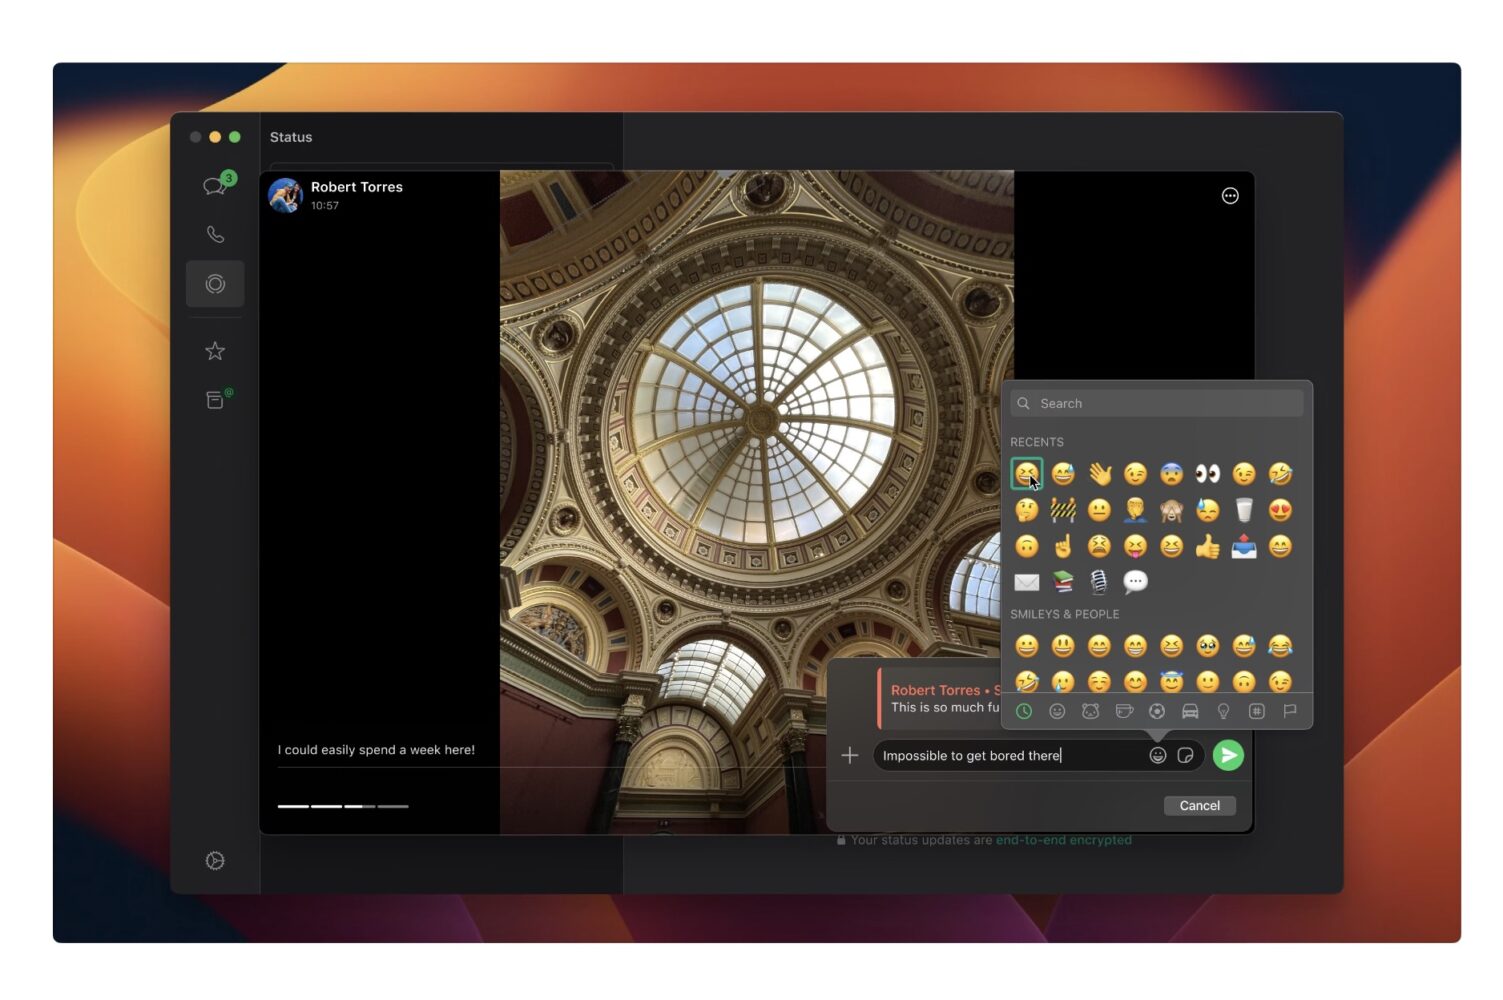Send the status reply message

(x=1228, y=755)
